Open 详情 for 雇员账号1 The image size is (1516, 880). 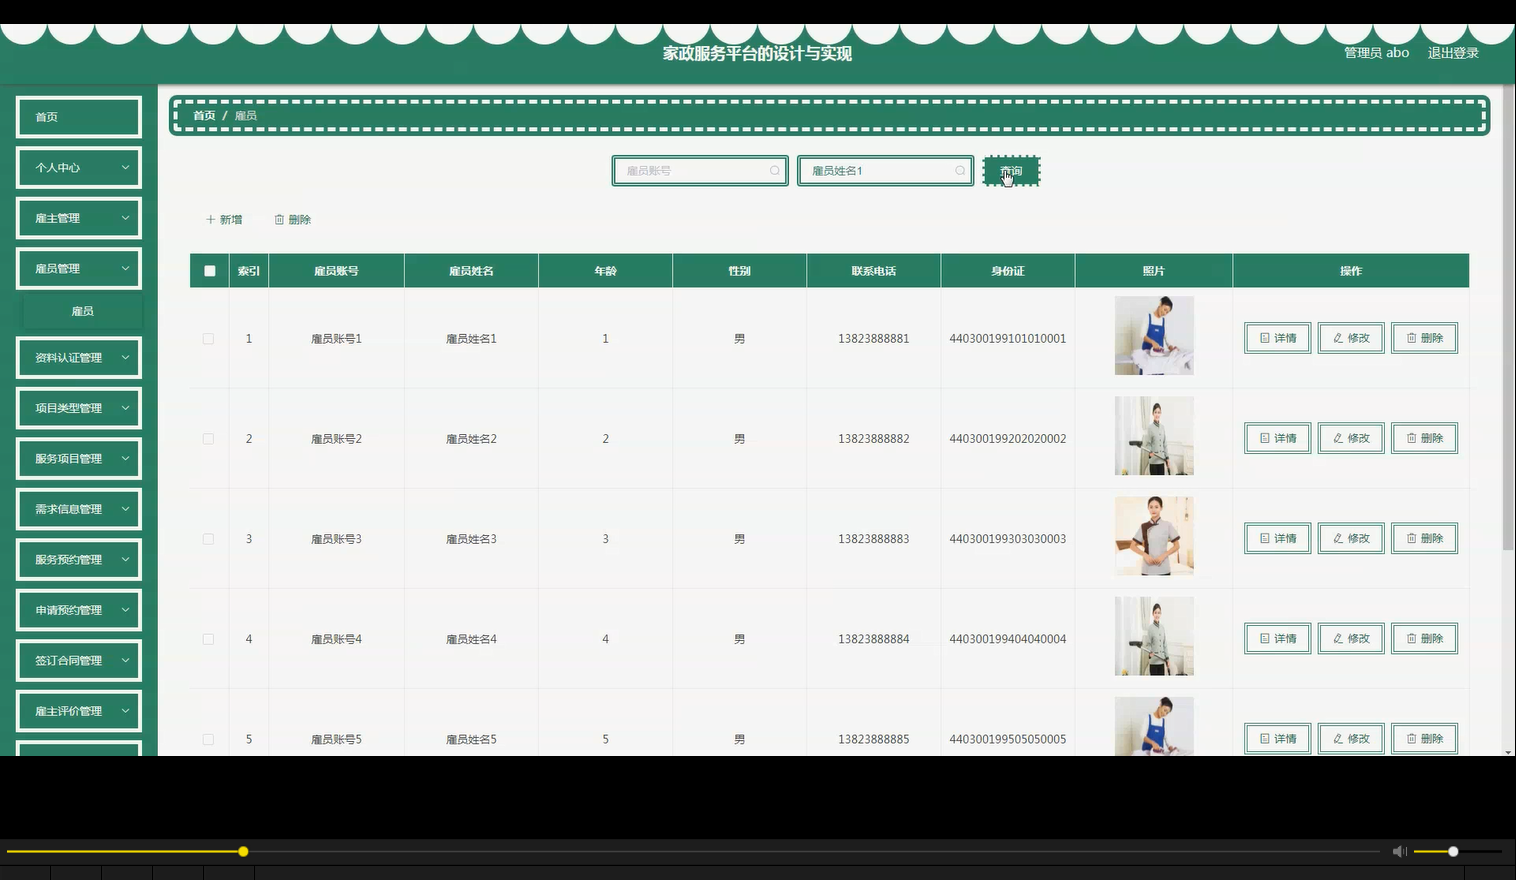tap(1277, 338)
